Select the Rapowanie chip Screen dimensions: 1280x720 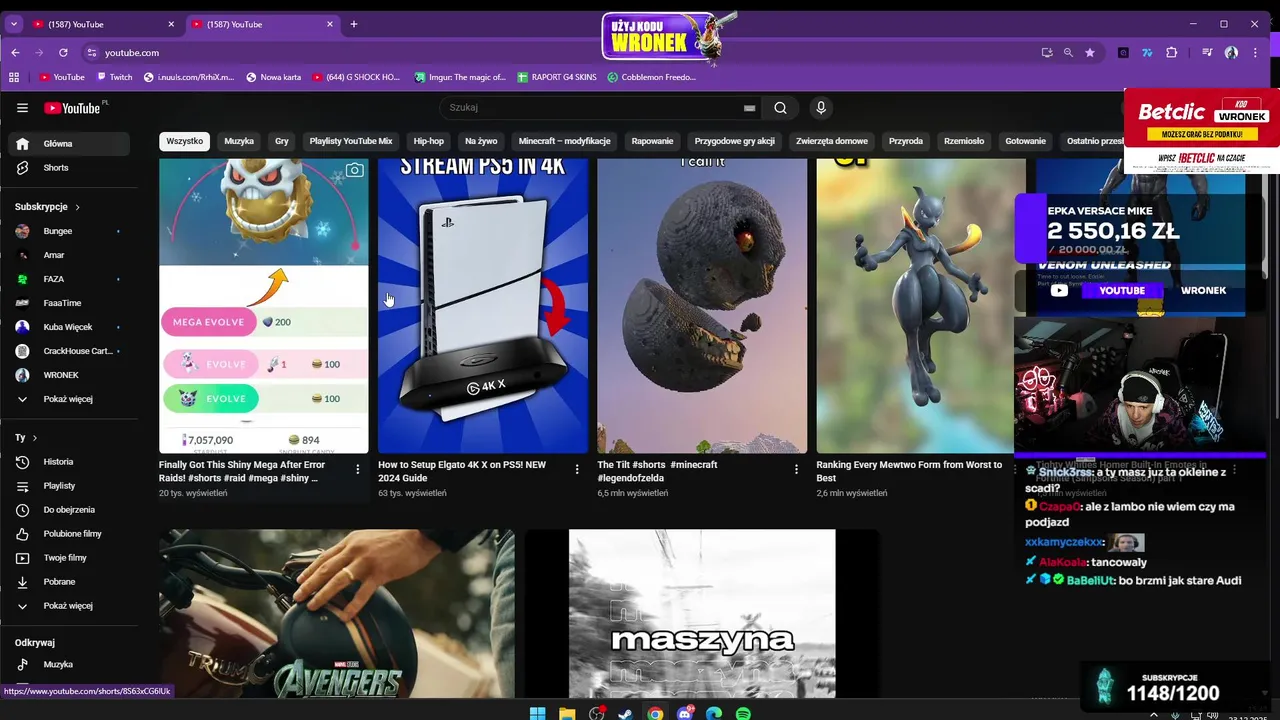(x=653, y=141)
